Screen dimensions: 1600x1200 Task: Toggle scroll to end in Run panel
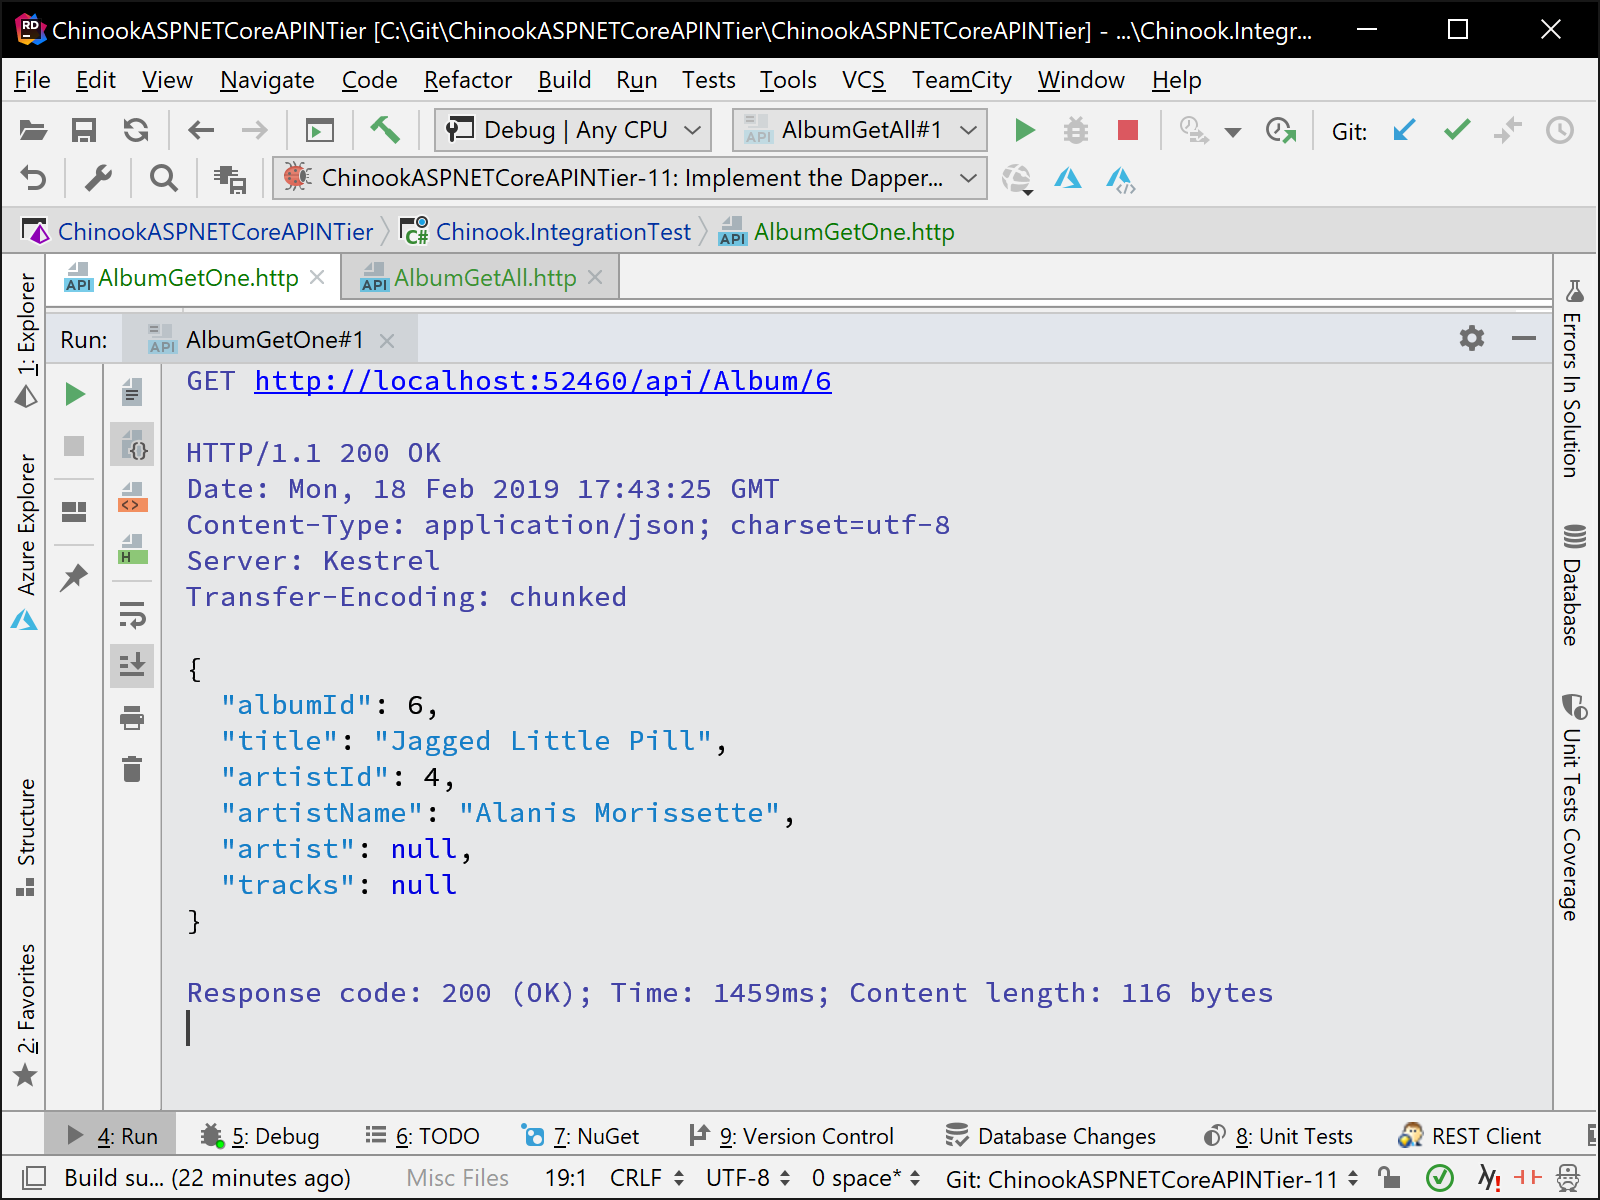click(132, 665)
